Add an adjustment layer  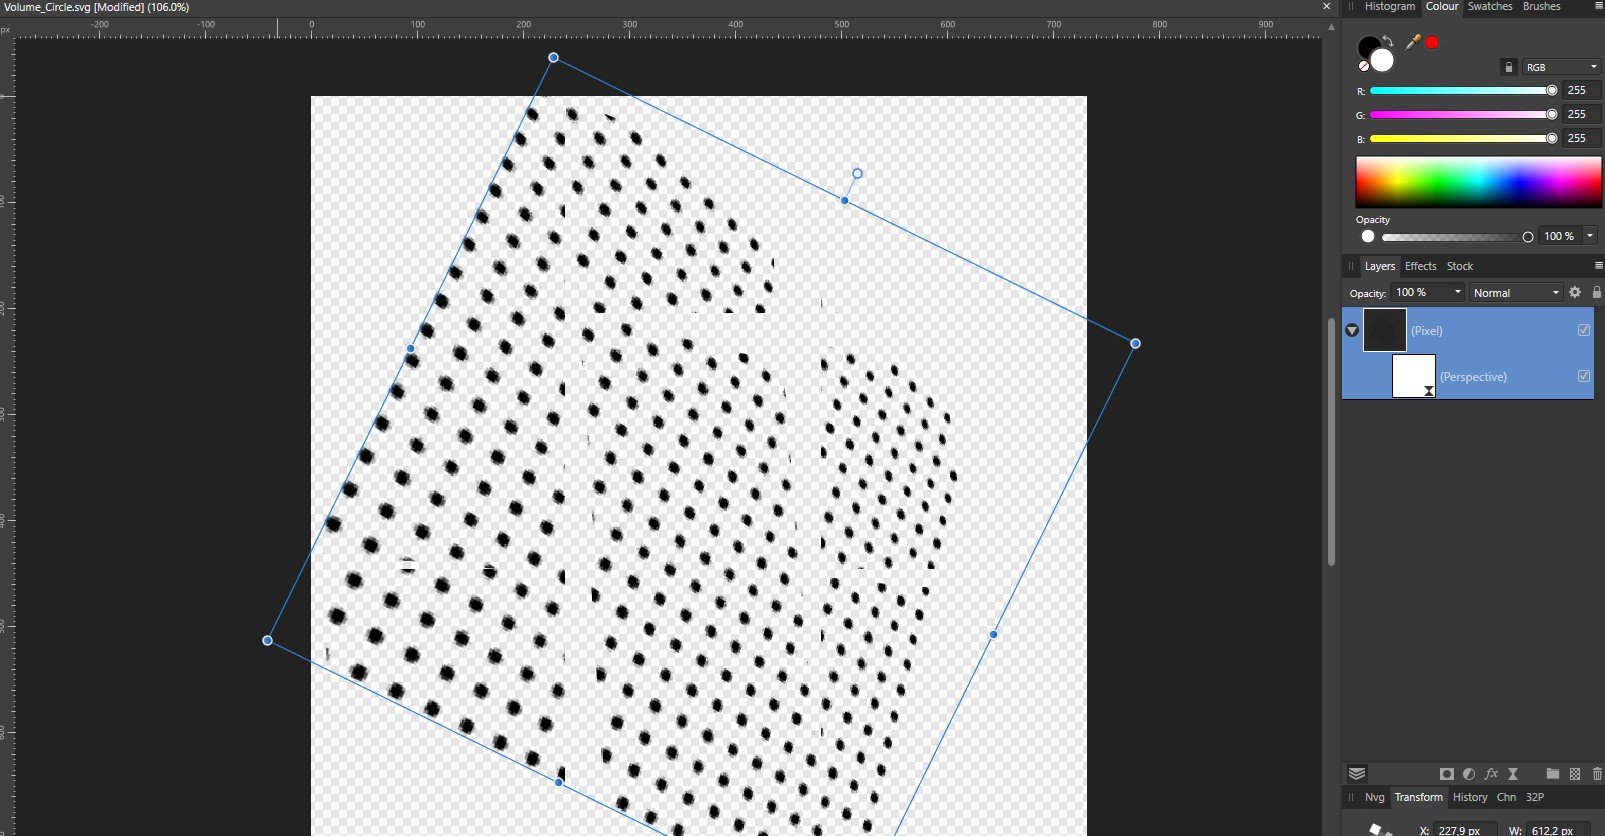[x=1469, y=774]
